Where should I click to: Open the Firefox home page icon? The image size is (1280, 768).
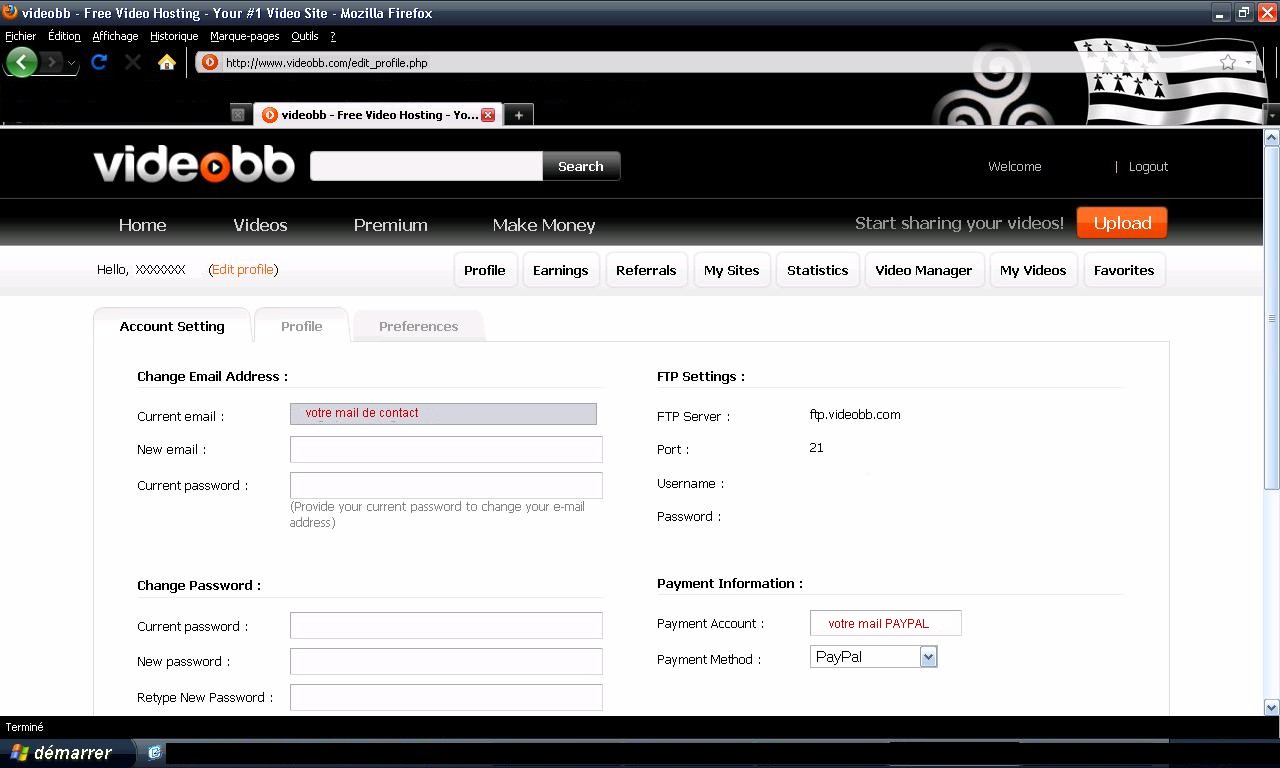point(167,62)
